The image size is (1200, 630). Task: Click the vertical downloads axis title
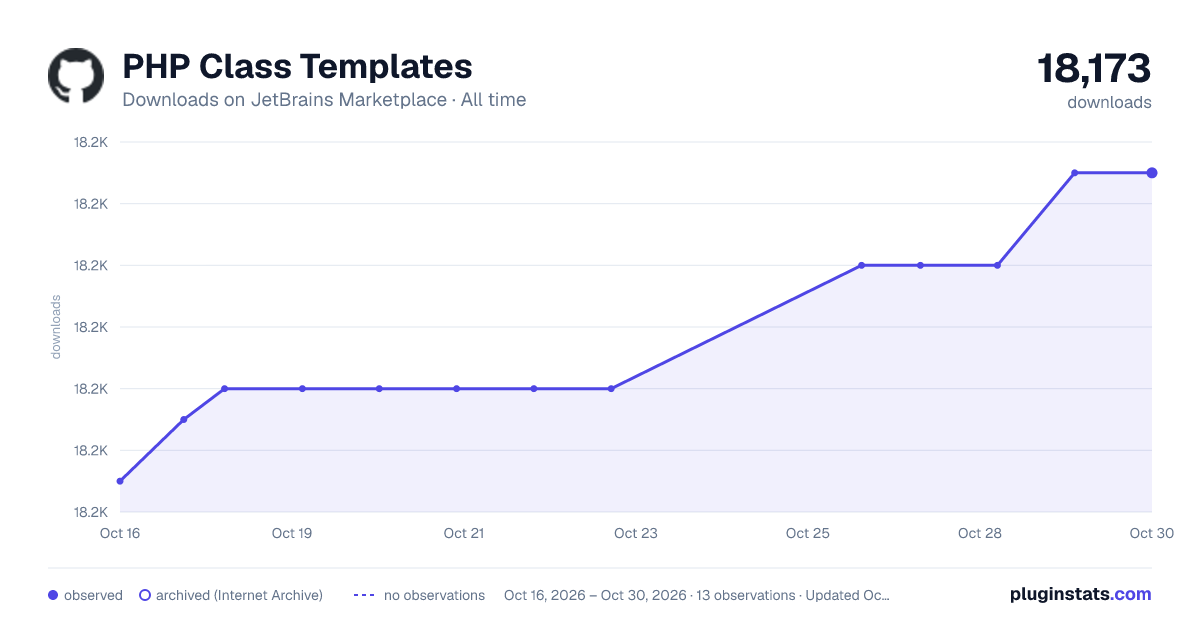(56, 326)
